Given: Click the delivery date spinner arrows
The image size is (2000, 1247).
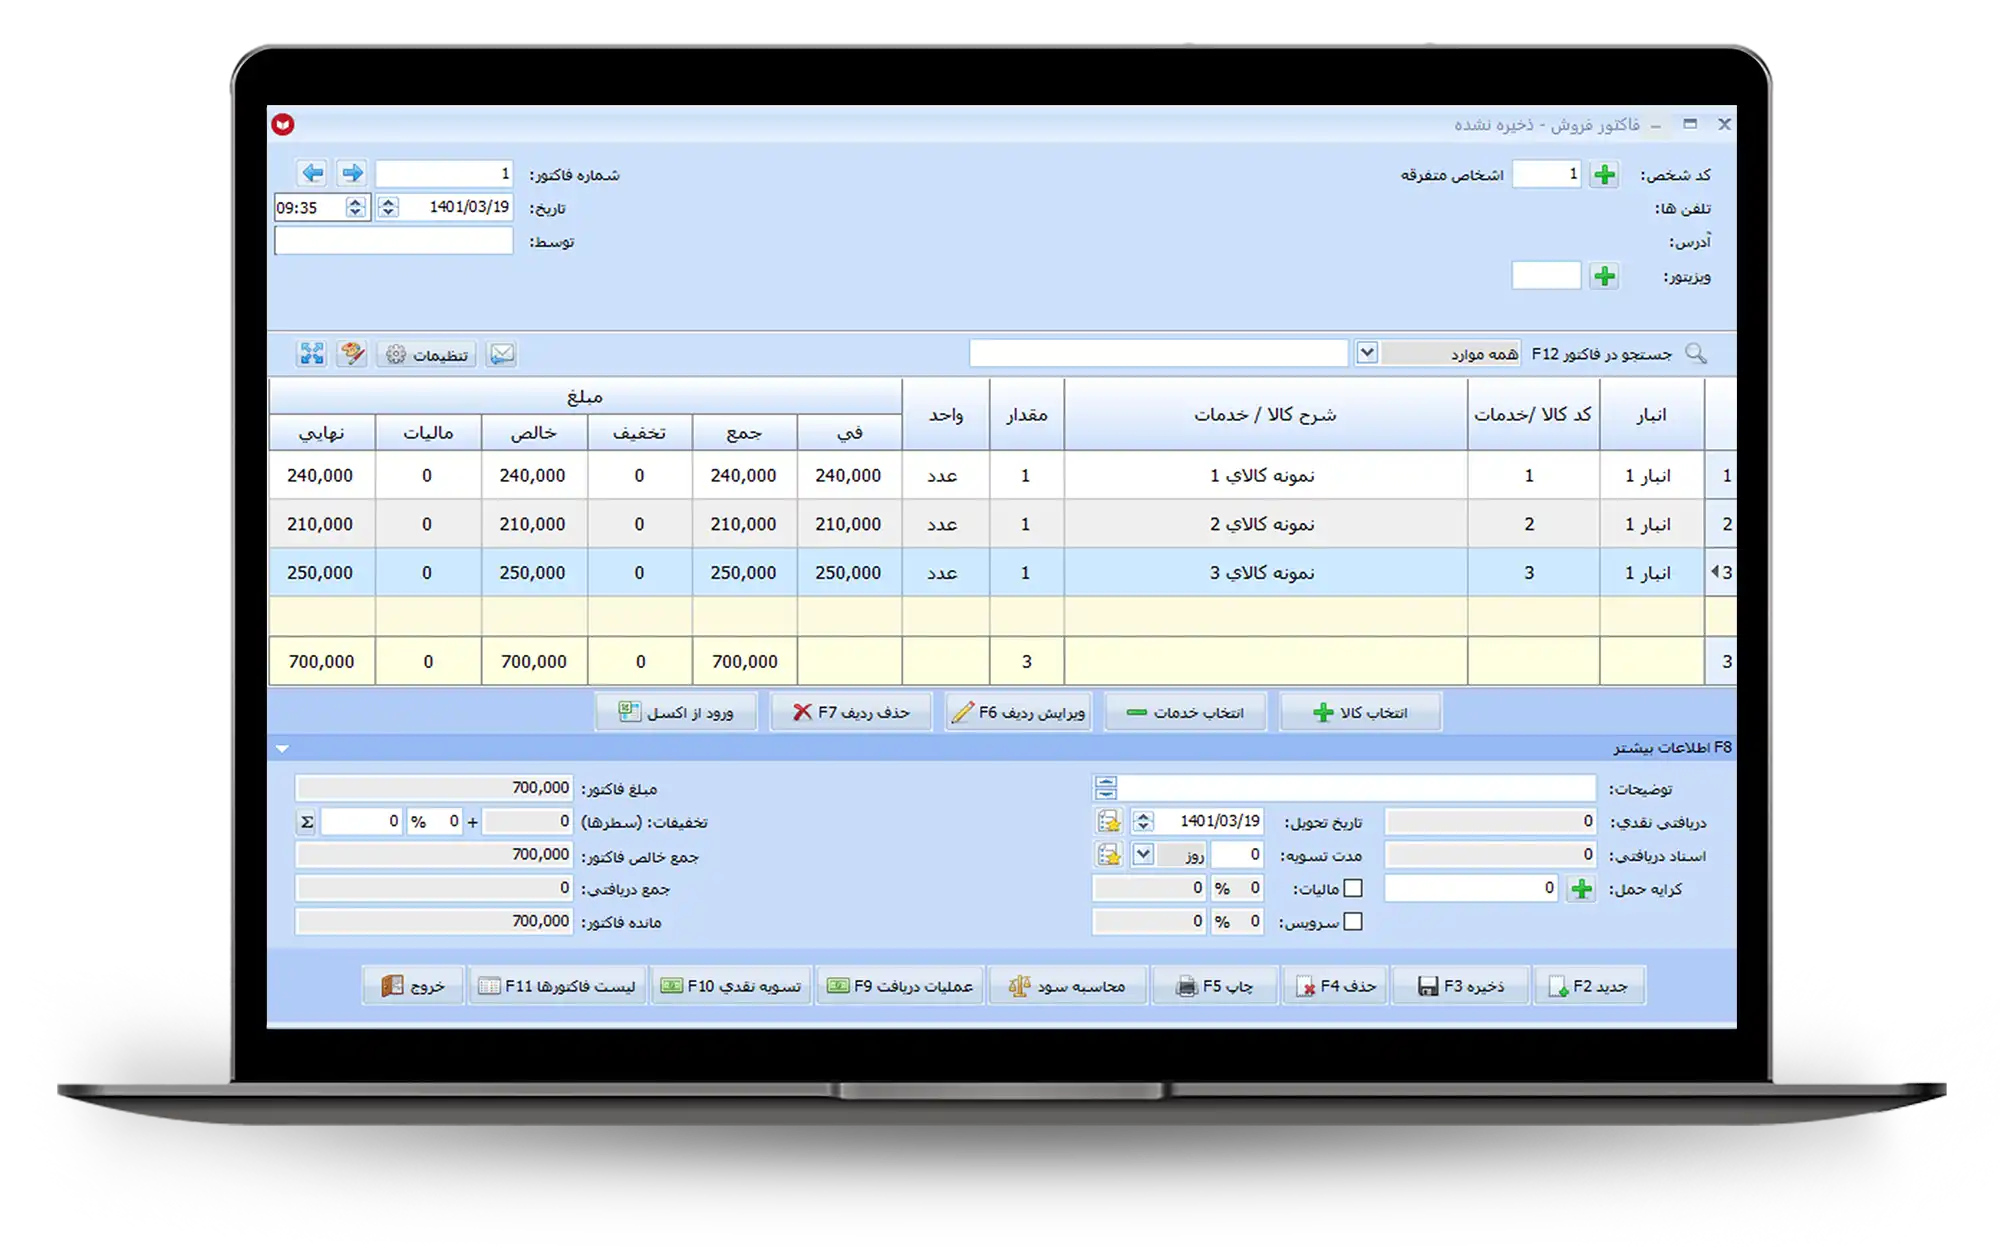Looking at the screenshot, I should 1143,822.
